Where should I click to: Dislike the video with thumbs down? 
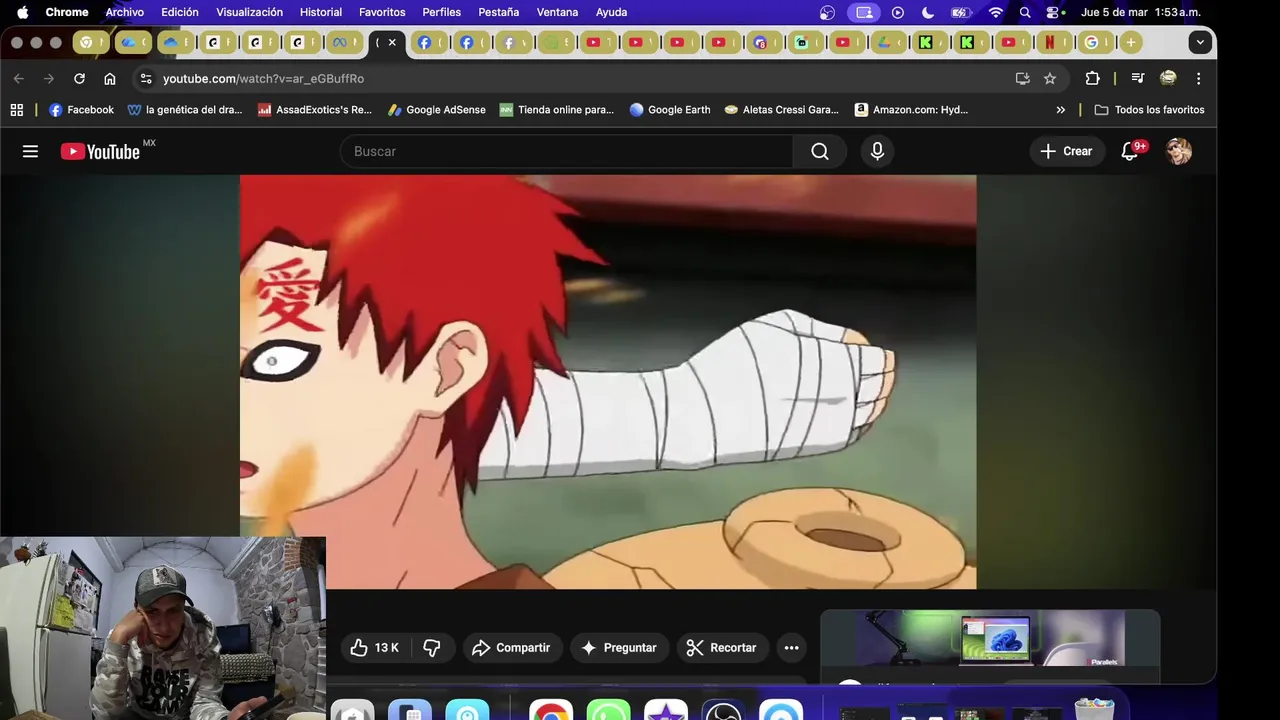click(432, 648)
